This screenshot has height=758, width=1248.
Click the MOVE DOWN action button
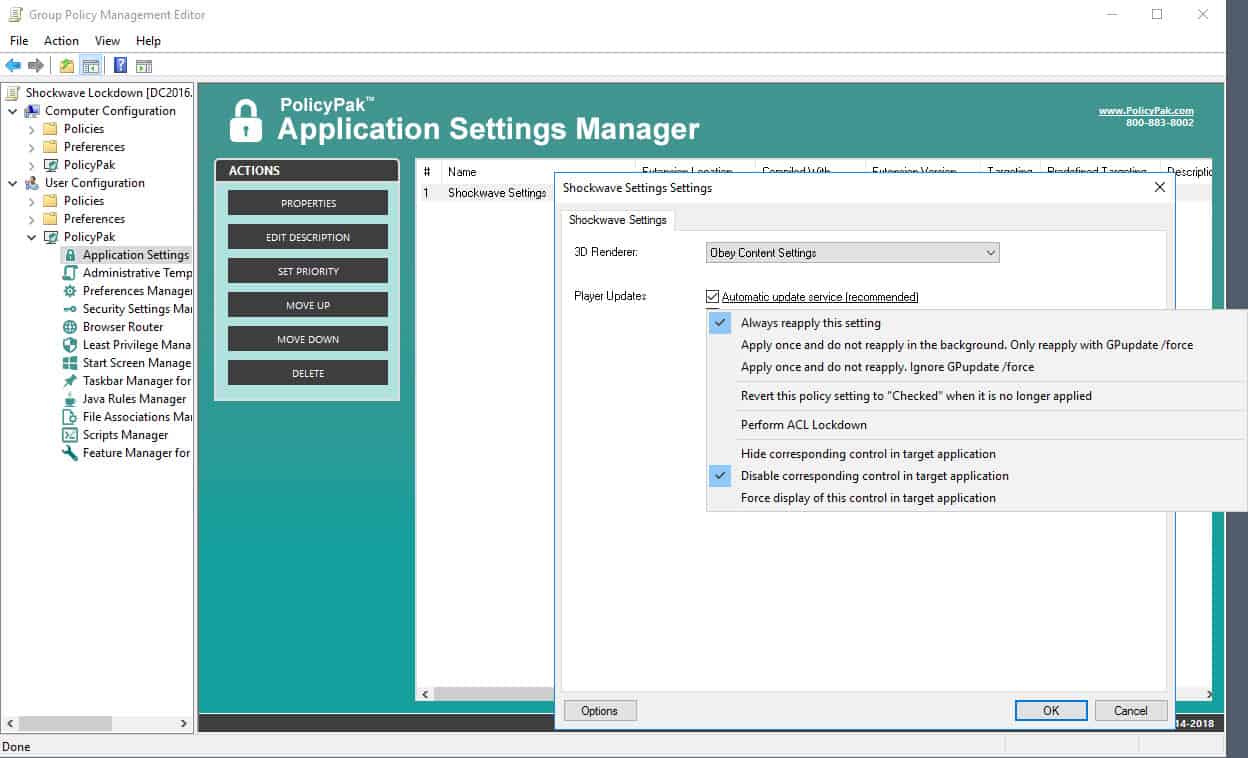(308, 339)
